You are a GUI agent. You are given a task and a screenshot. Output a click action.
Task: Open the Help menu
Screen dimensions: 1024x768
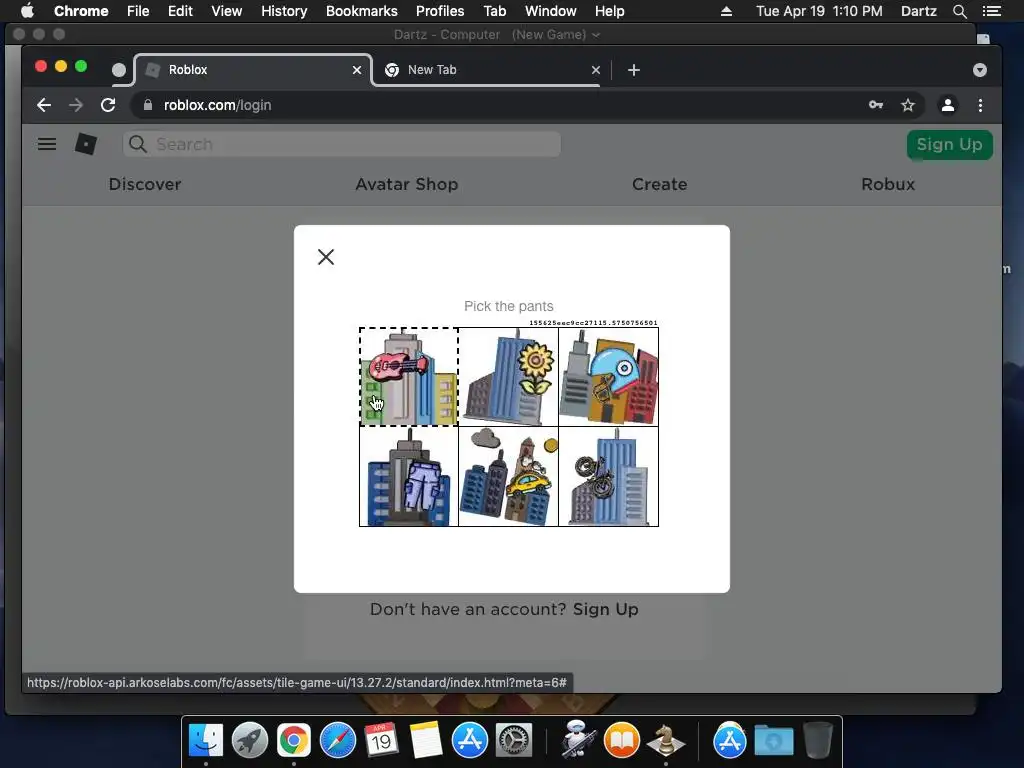[609, 11]
